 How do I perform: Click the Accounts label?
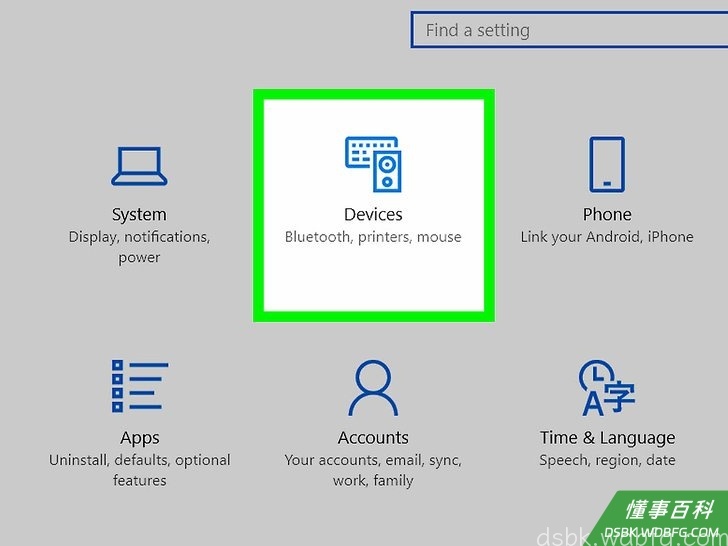[373, 438]
